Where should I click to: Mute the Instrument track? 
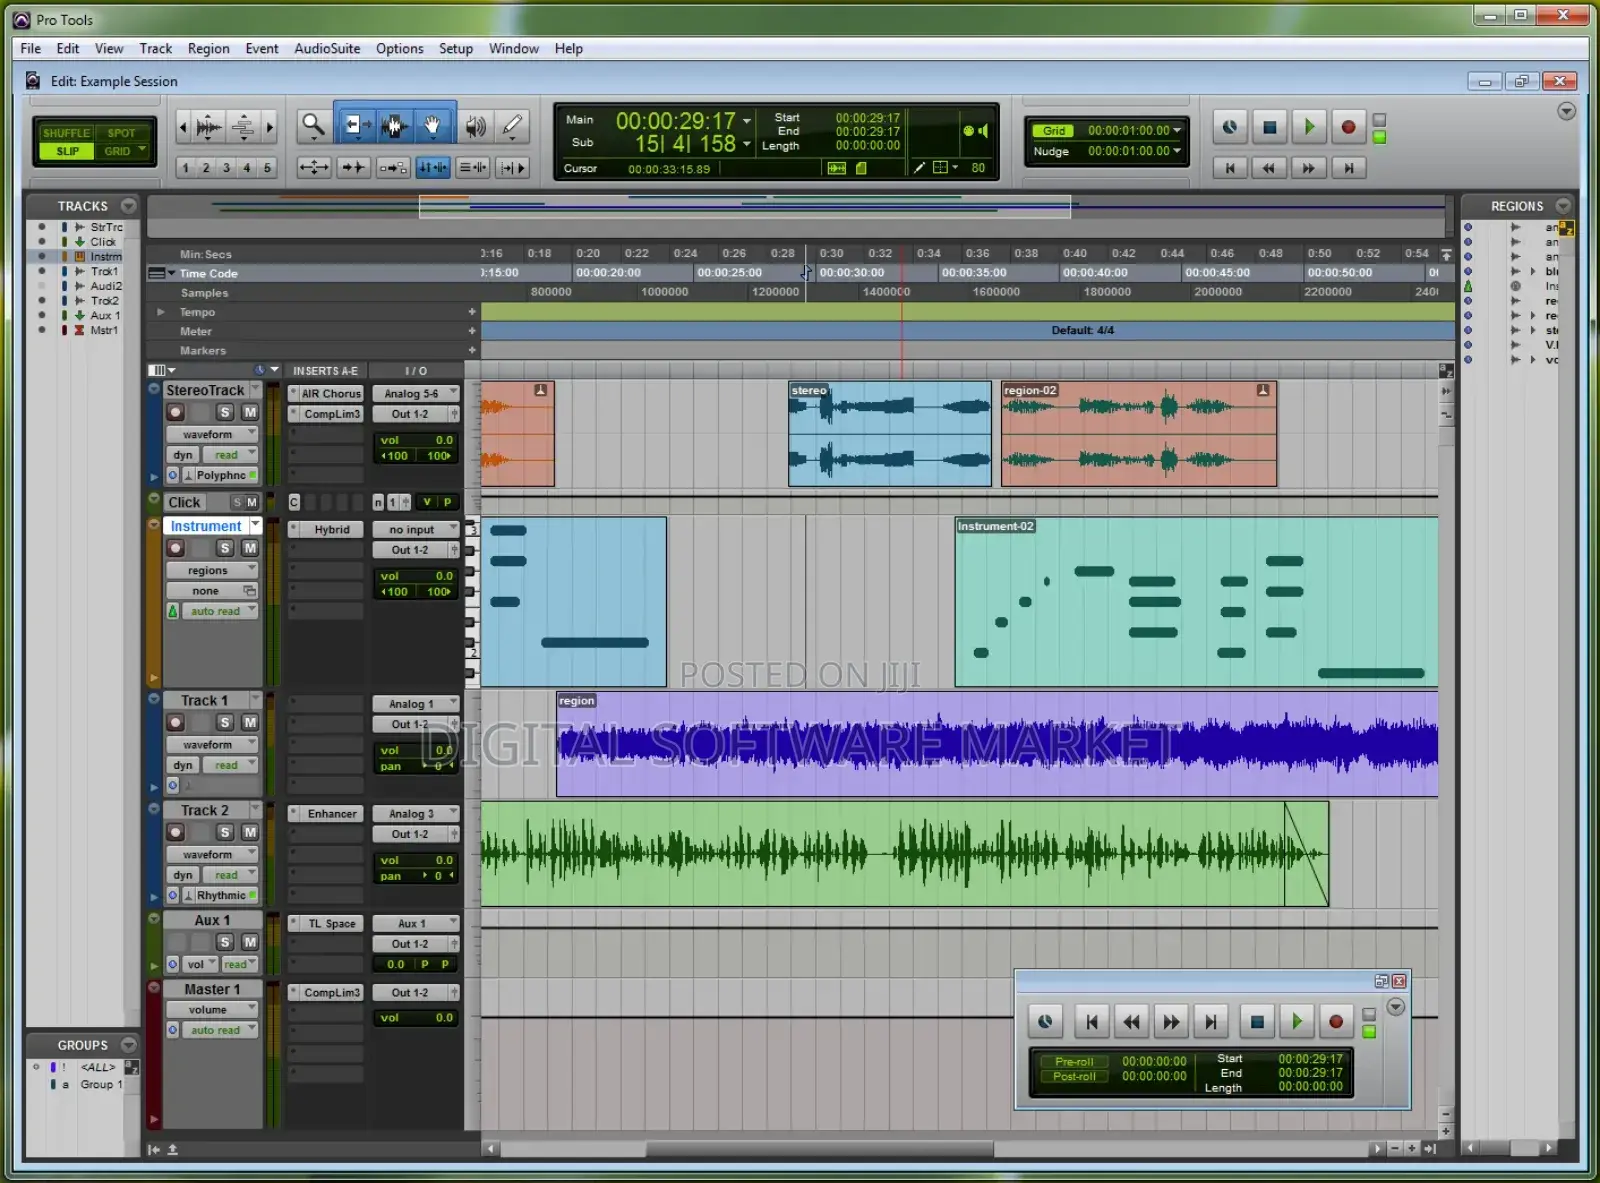[x=250, y=548]
